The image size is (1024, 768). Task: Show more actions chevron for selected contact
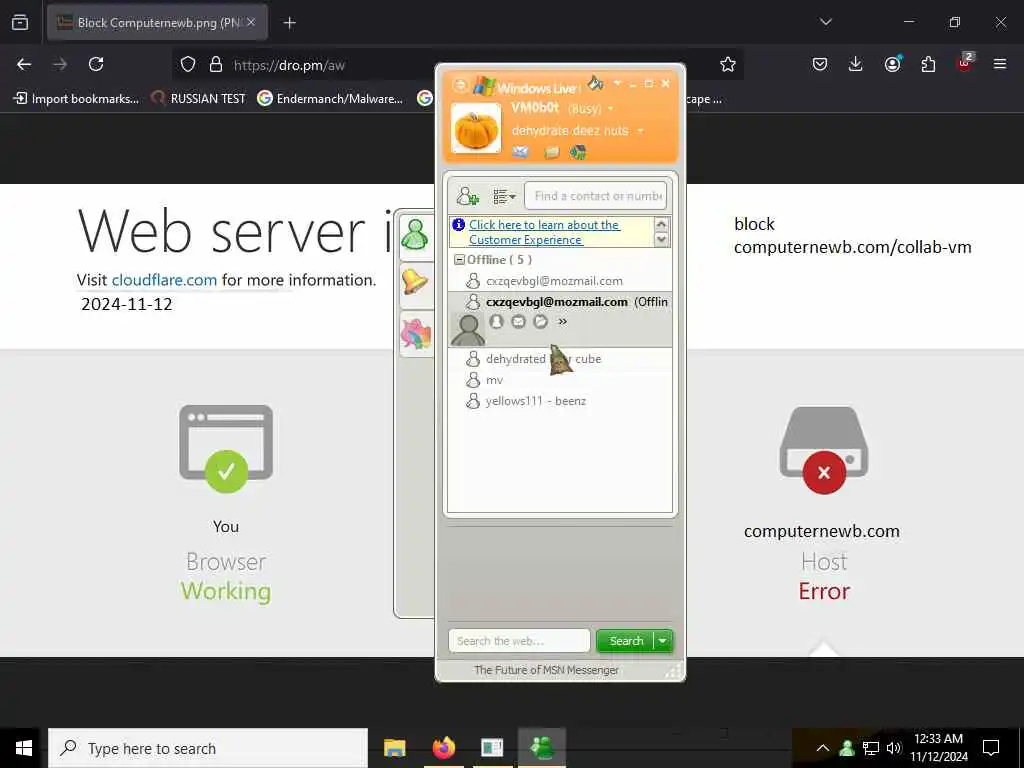click(562, 321)
